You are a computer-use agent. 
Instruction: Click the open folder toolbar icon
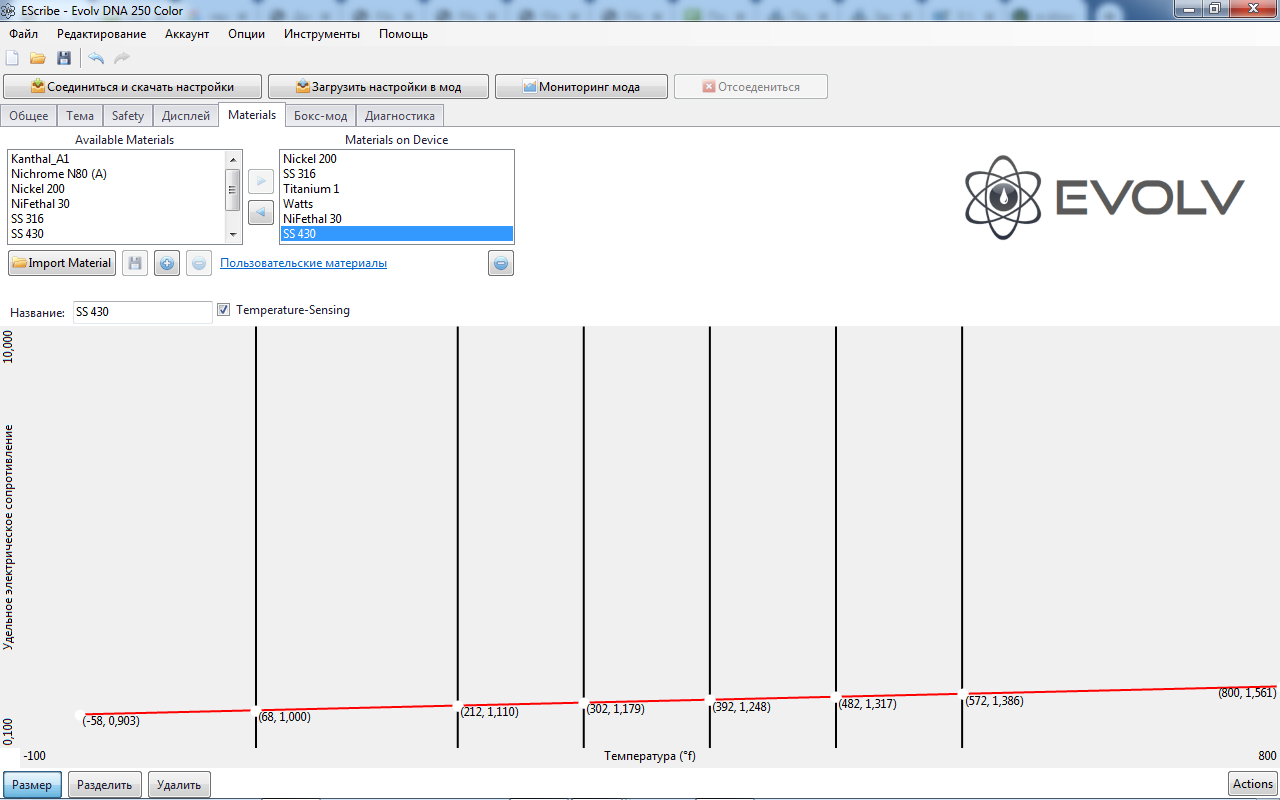tap(38, 58)
